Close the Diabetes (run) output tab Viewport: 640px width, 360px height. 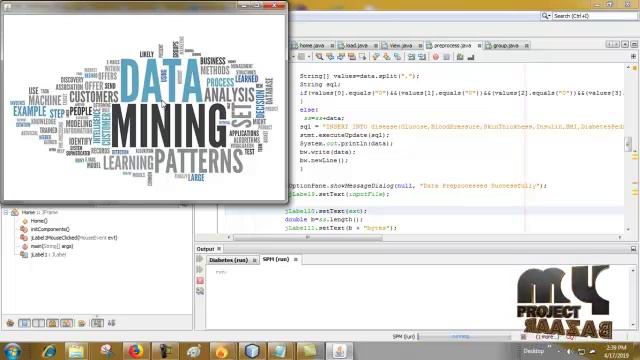pos(254,260)
